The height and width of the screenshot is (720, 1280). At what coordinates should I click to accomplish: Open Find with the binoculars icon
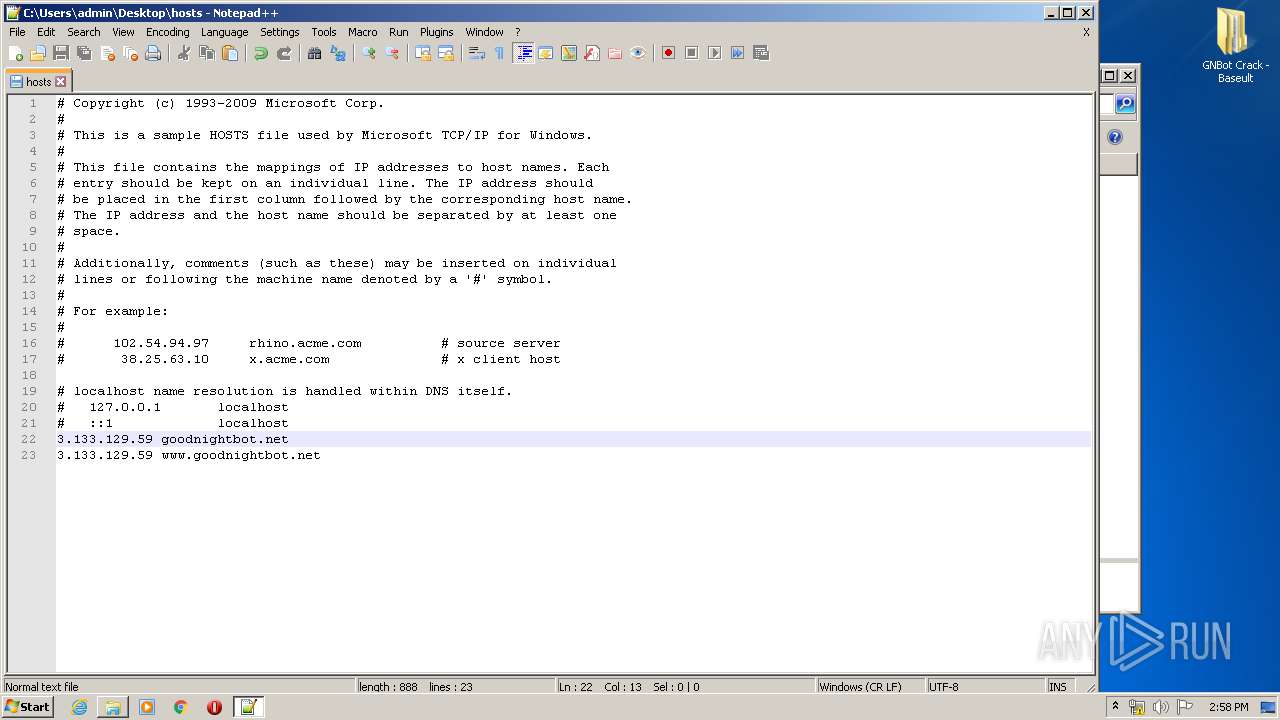click(315, 53)
